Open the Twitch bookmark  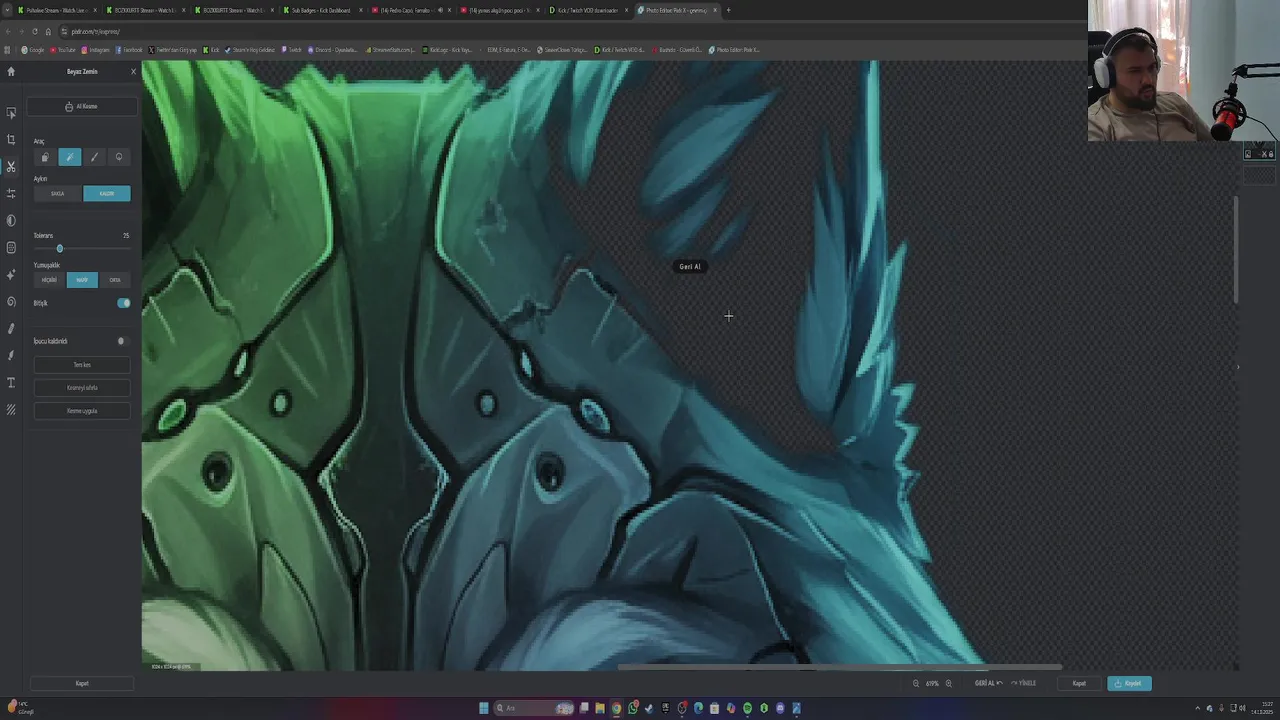click(292, 49)
